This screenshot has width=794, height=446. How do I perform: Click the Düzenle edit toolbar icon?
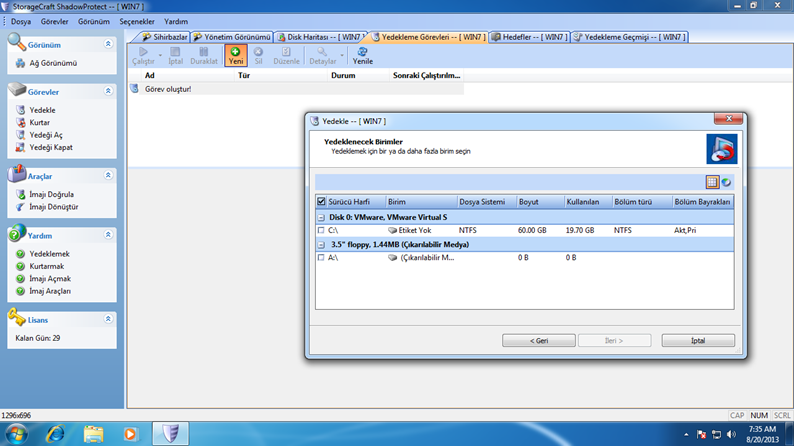pyautogui.click(x=286, y=55)
